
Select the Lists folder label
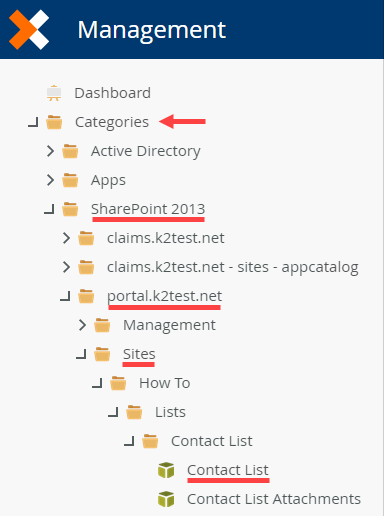coord(170,412)
